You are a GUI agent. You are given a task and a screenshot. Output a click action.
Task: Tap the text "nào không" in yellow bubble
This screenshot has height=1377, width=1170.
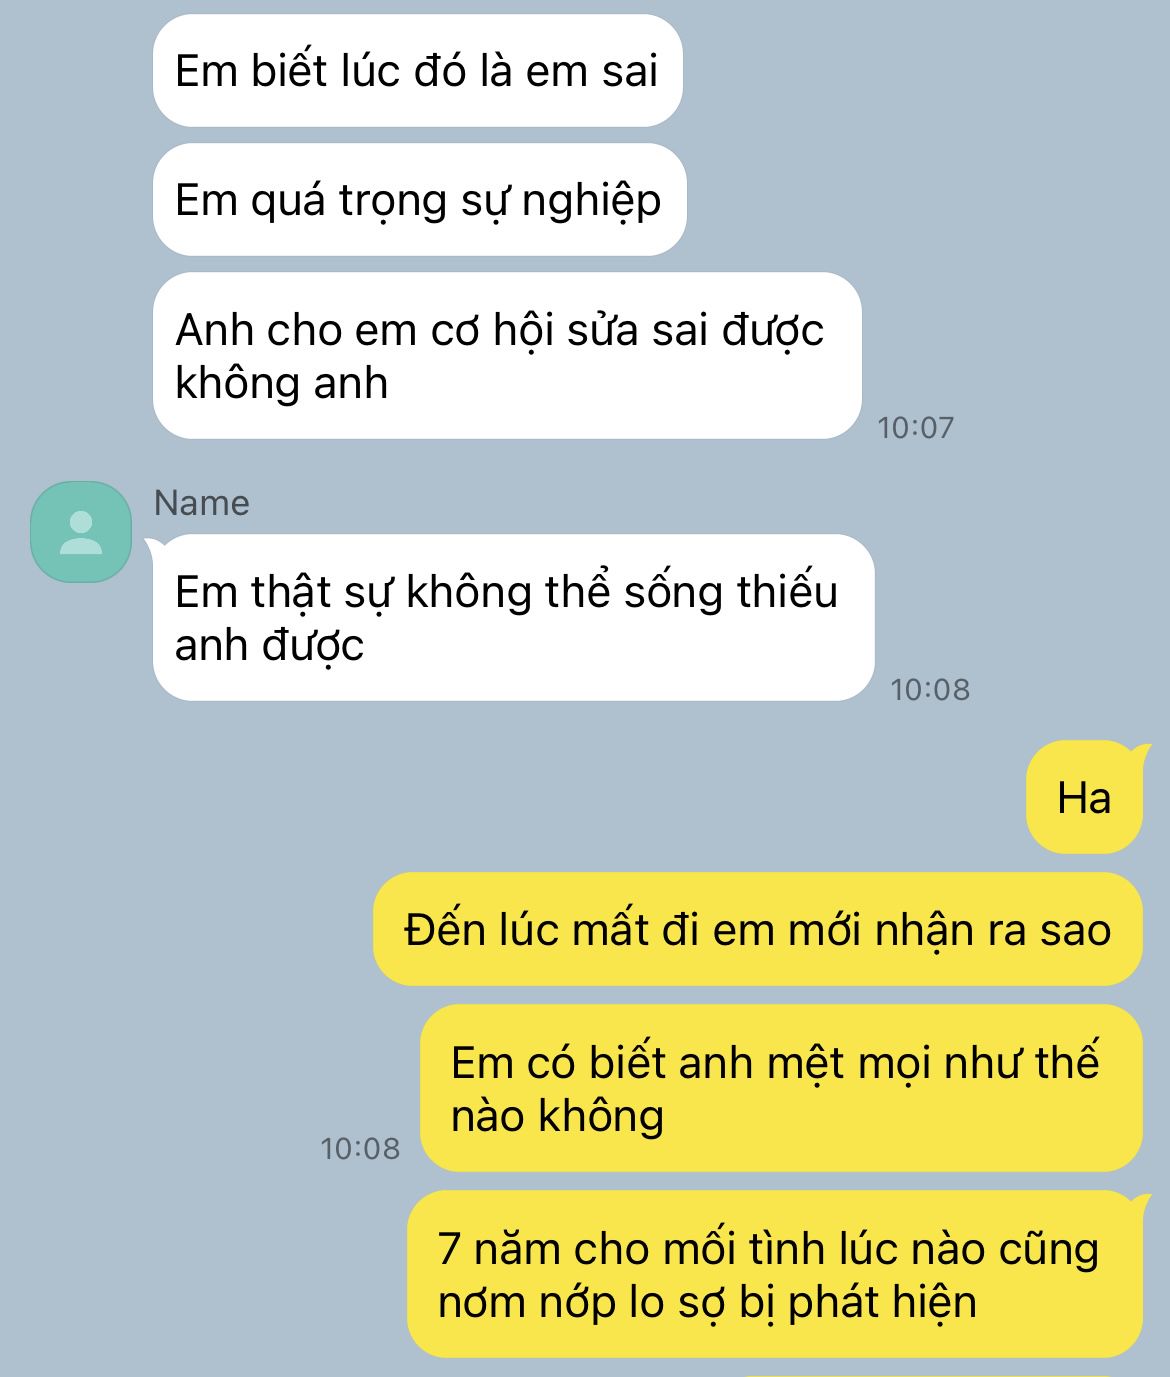(557, 1116)
